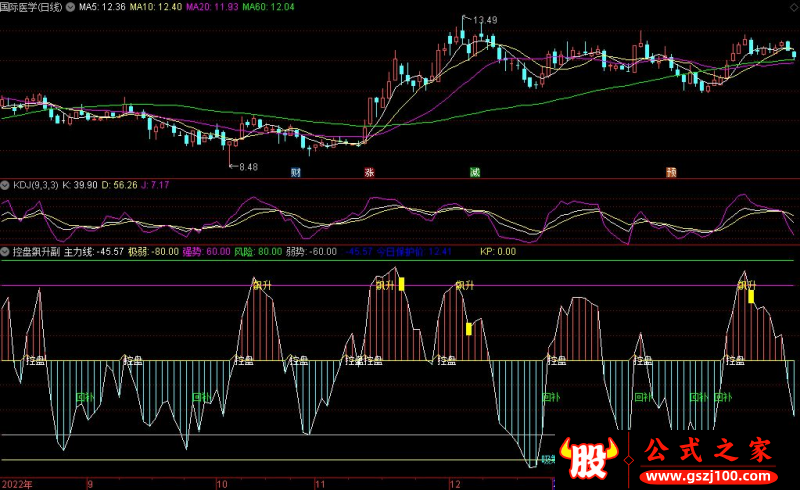The height and width of the screenshot is (490, 800).
Task: Click the MA10: 12.40 value
Action: click(x=156, y=7)
